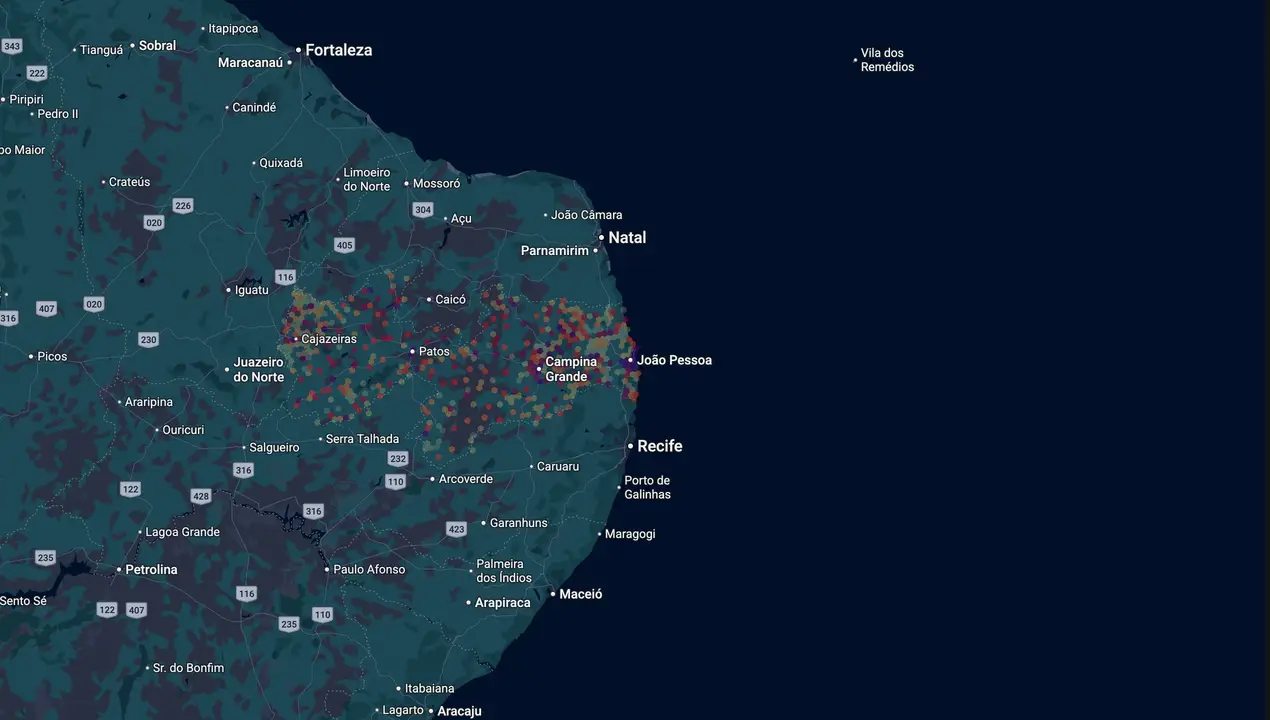Click the Garanhuns map label

[519, 523]
